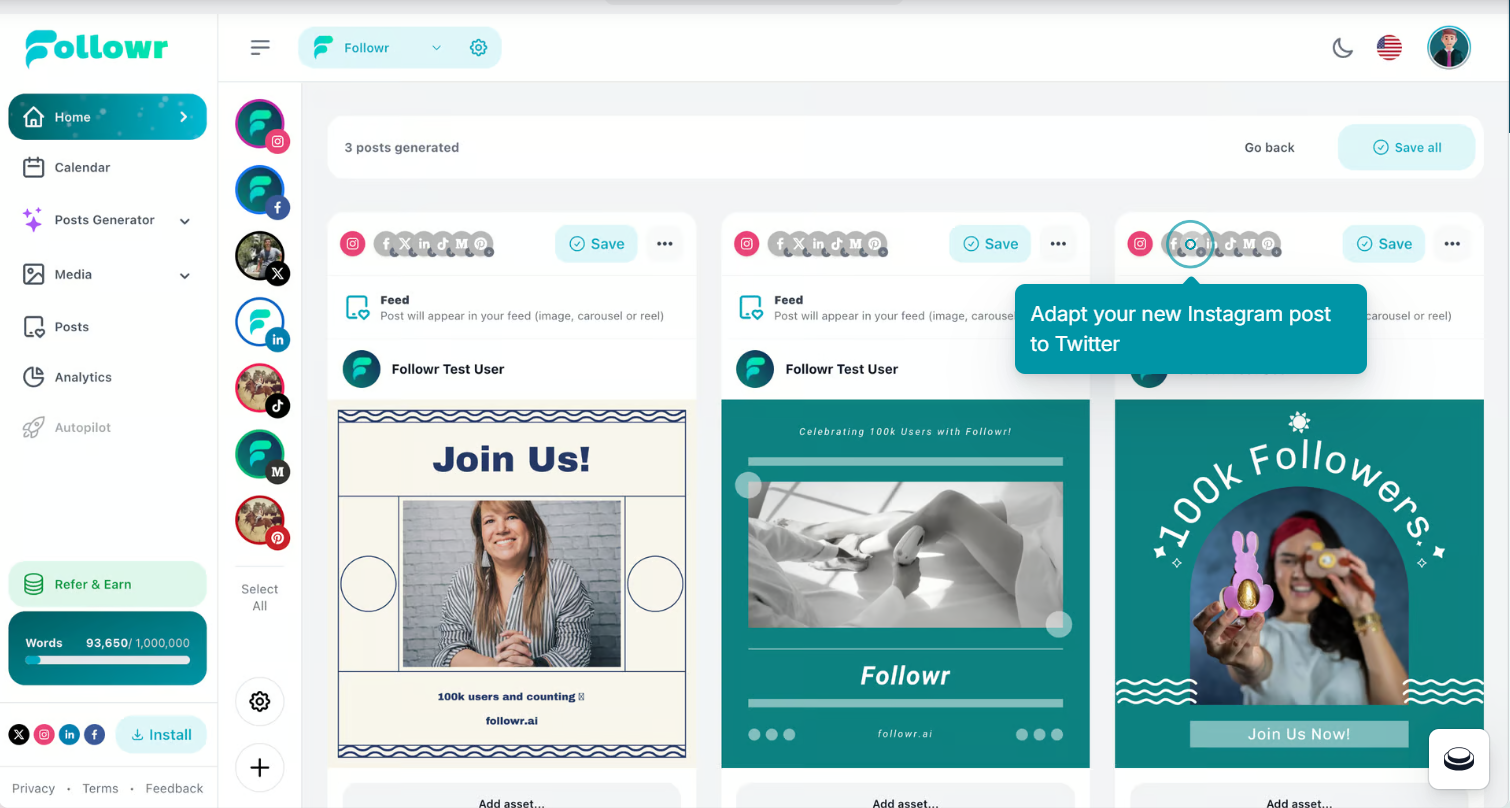Change language via the US flag
The height and width of the screenshot is (808, 1510).
(1389, 48)
